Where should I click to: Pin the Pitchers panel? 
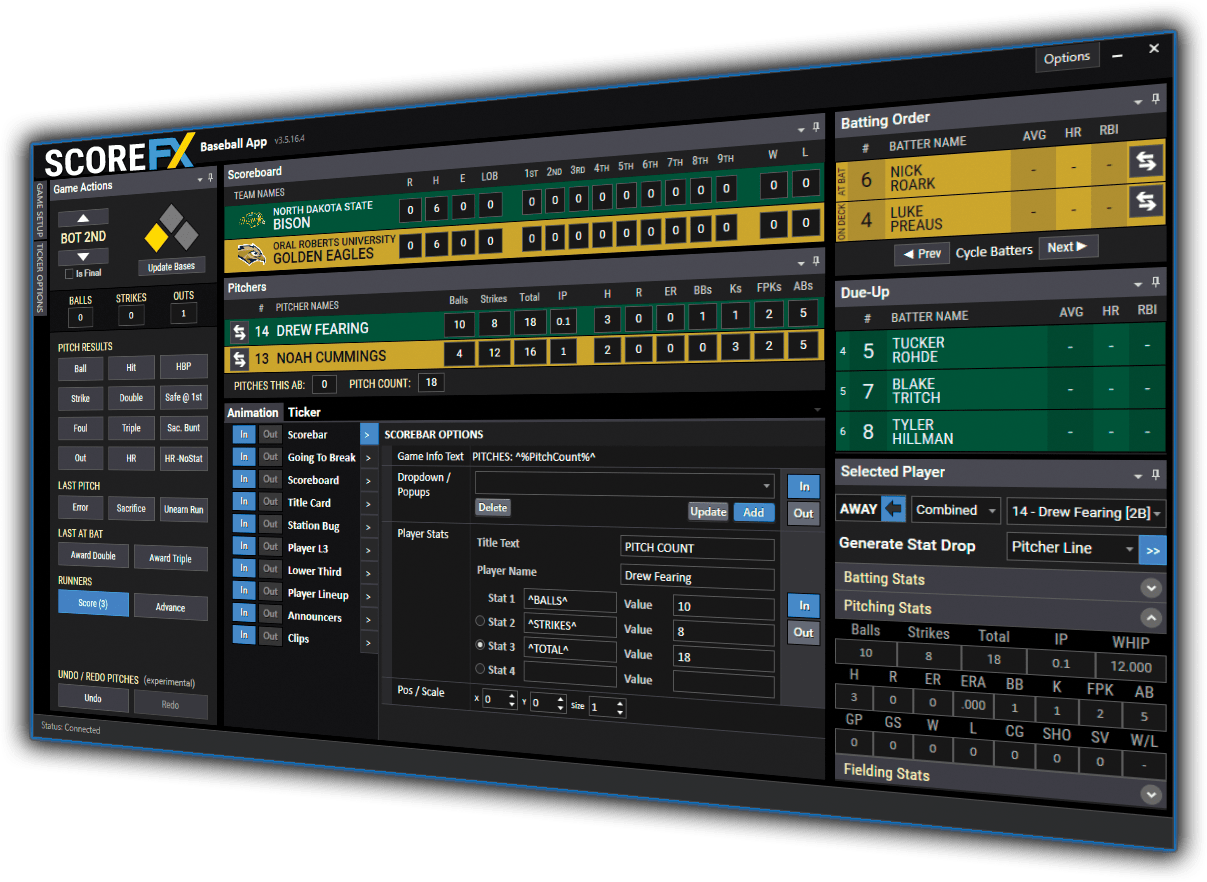[816, 261]
